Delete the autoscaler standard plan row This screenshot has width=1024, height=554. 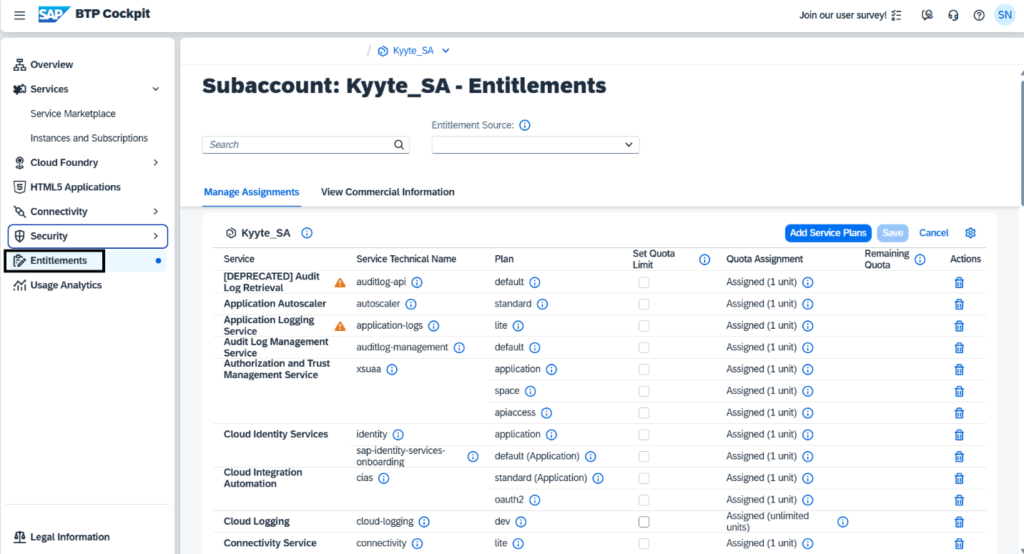pos(959,304)
